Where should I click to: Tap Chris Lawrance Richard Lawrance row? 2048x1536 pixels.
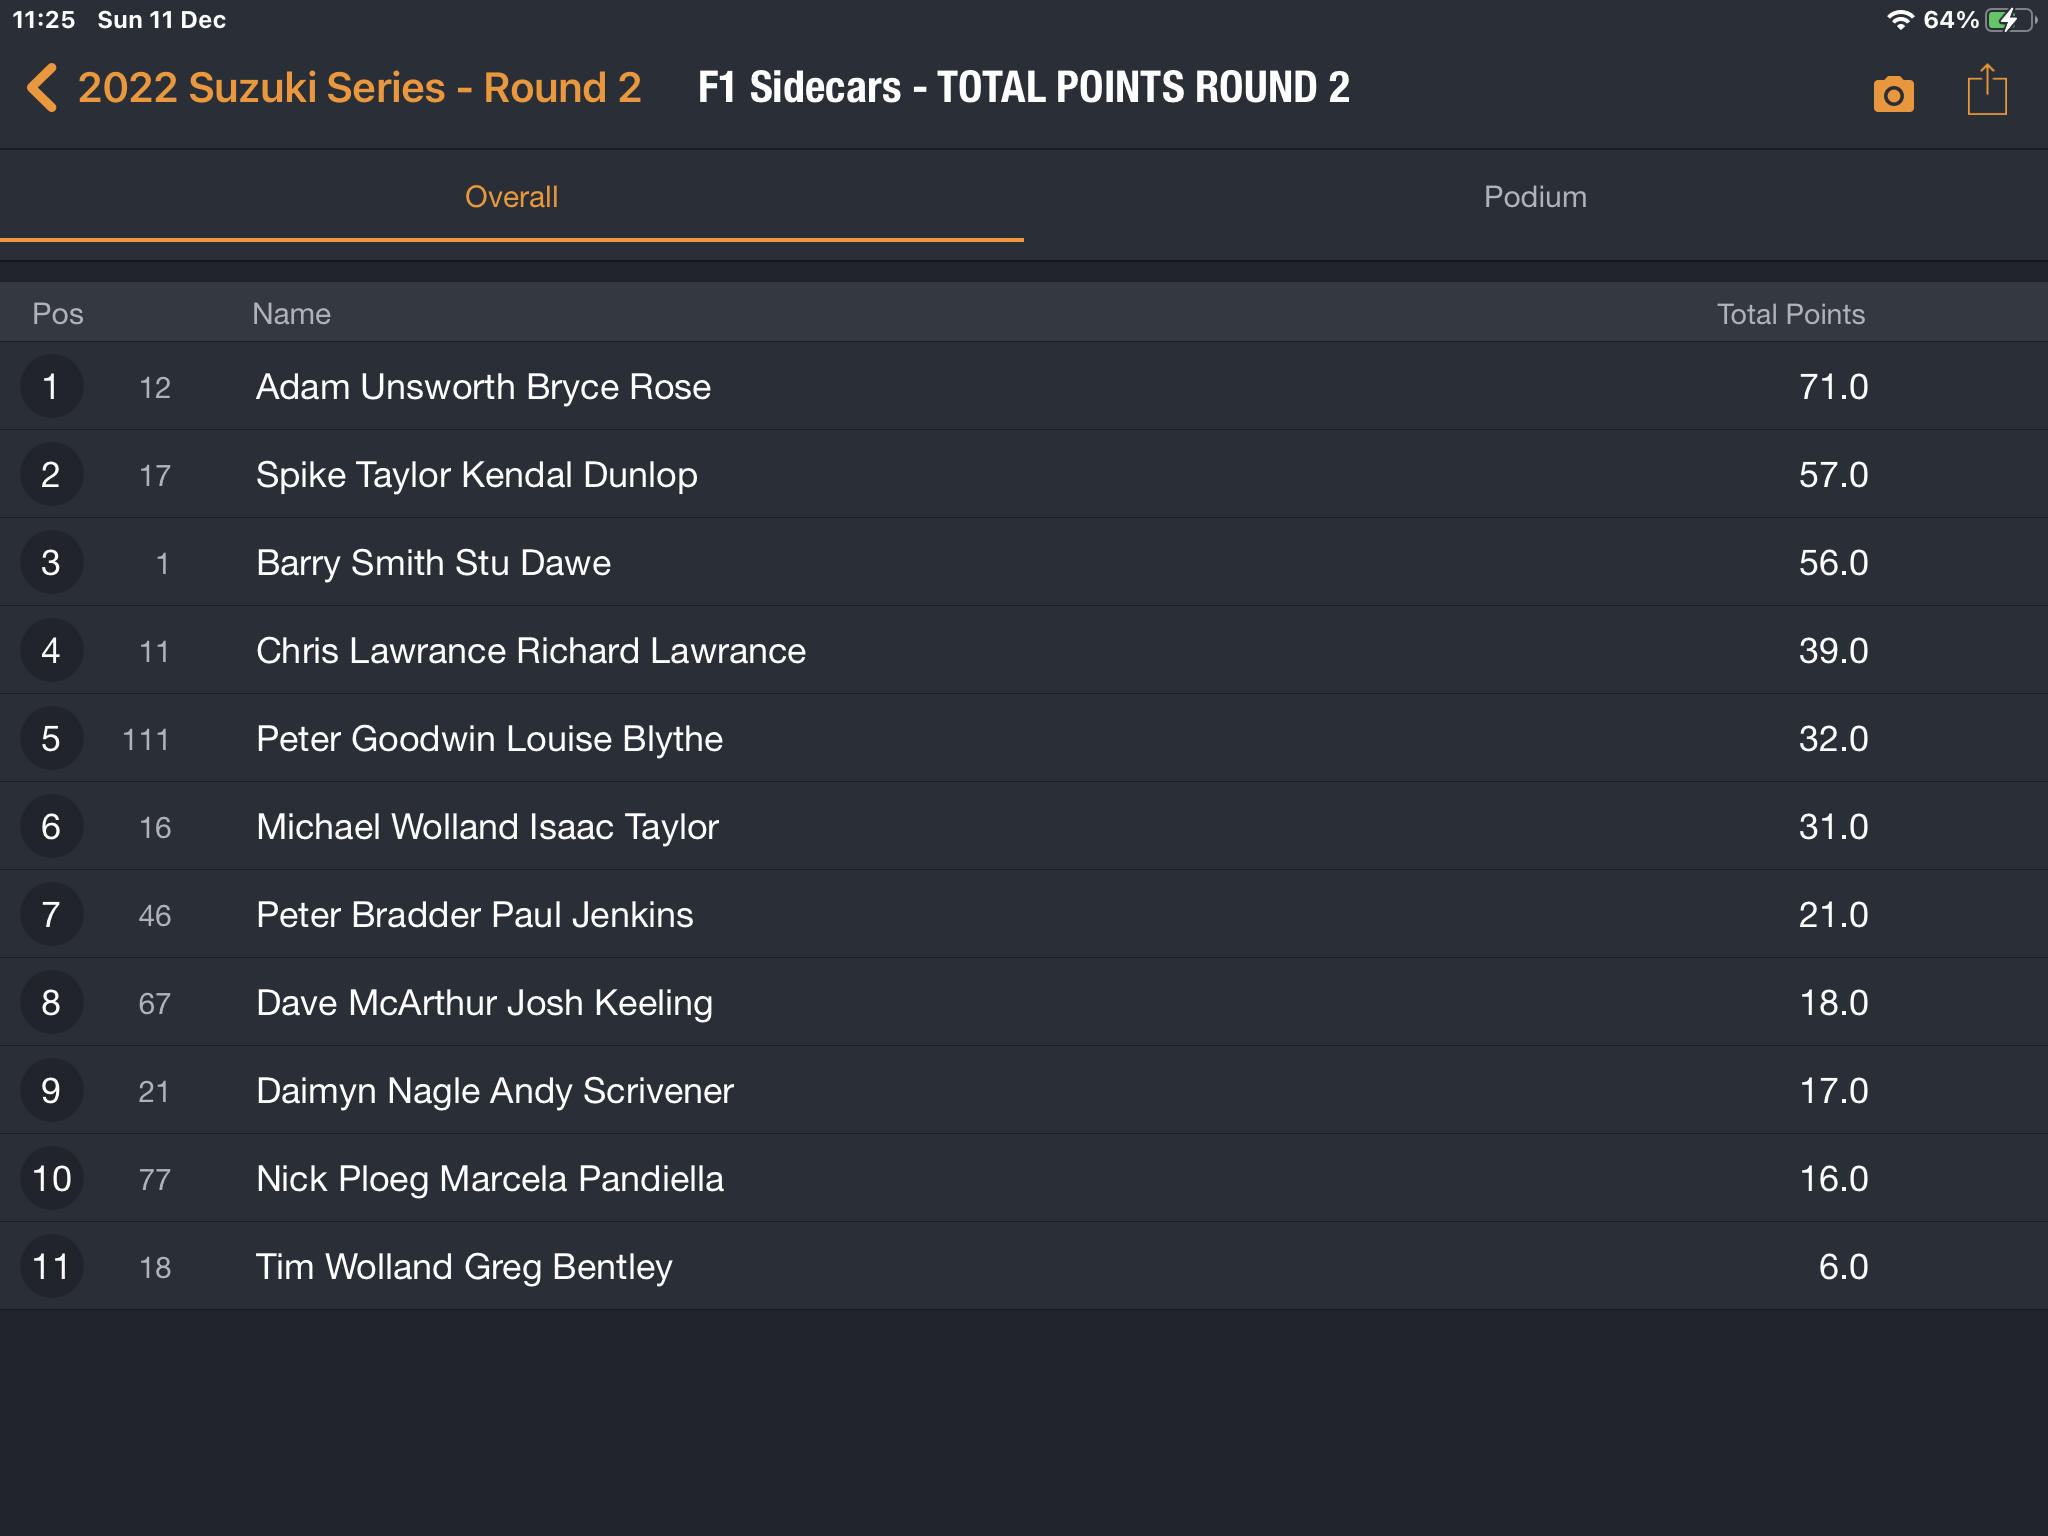coord(530,651)
